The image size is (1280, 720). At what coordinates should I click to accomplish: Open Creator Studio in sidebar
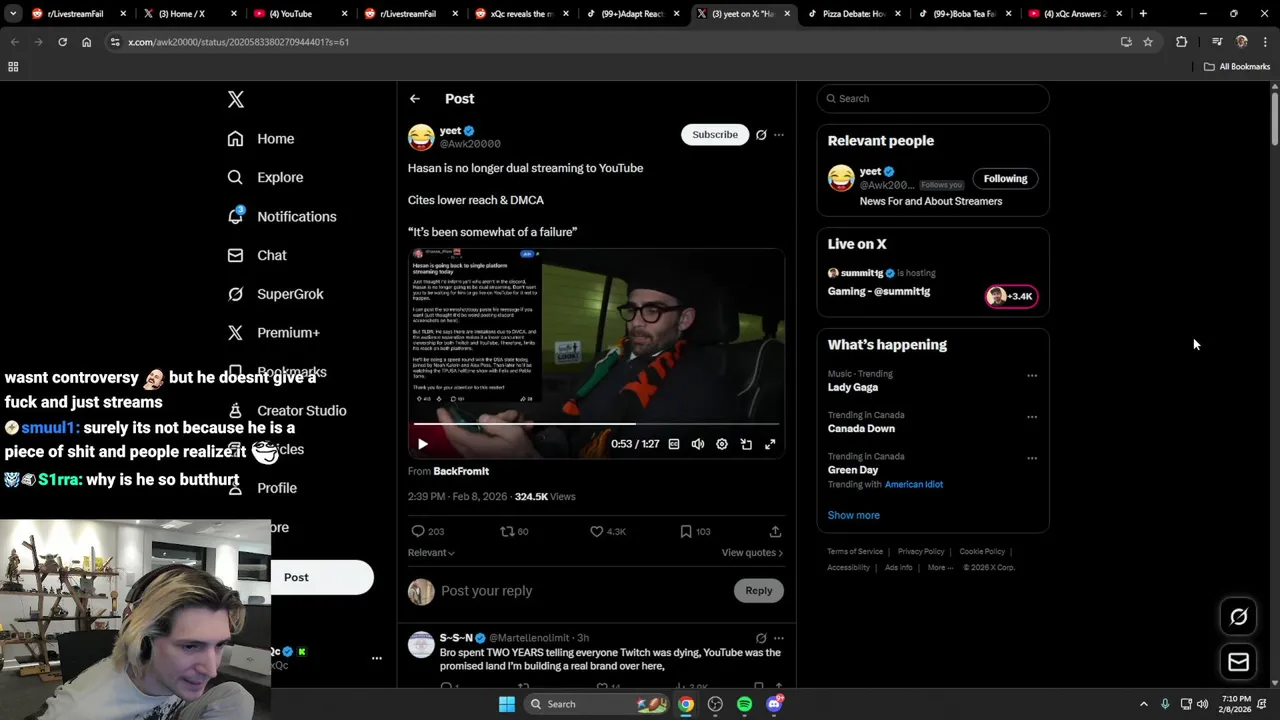(287, 410)
